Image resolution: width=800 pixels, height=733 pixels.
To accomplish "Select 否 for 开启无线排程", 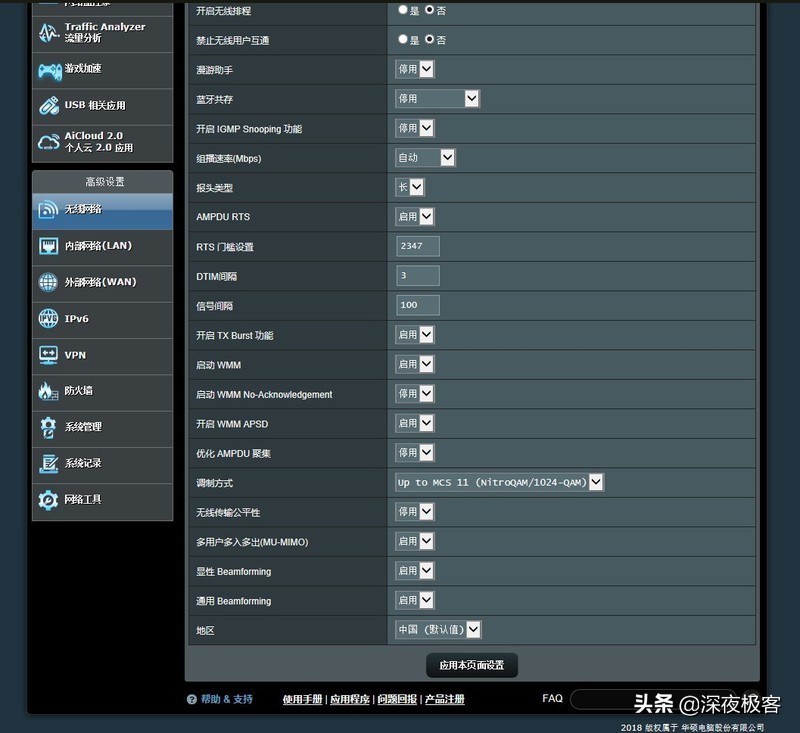I will tap(430, 10).
